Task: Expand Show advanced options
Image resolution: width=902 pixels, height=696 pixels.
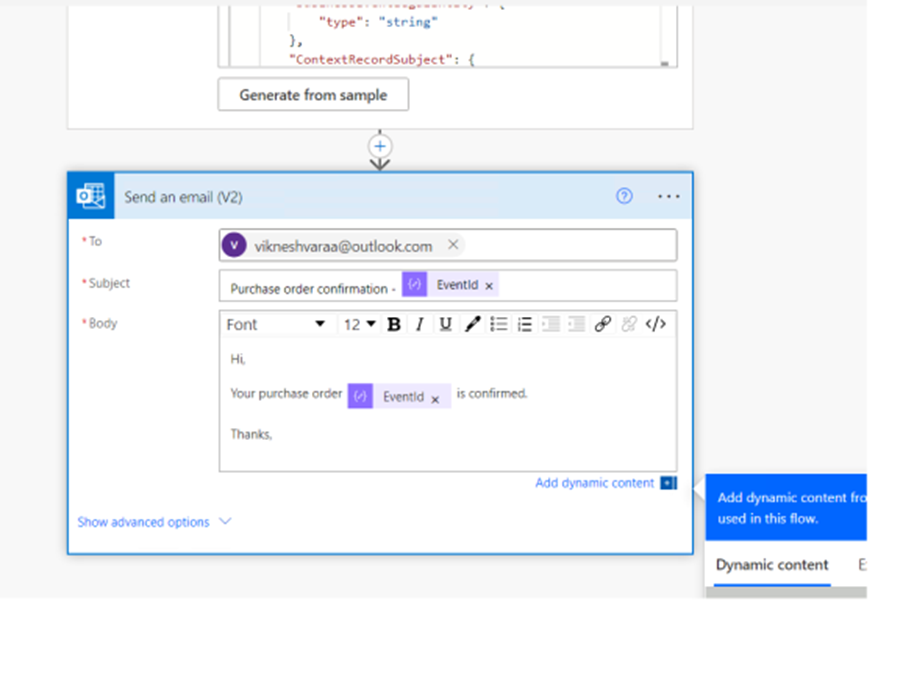Action: click(143, 522)
